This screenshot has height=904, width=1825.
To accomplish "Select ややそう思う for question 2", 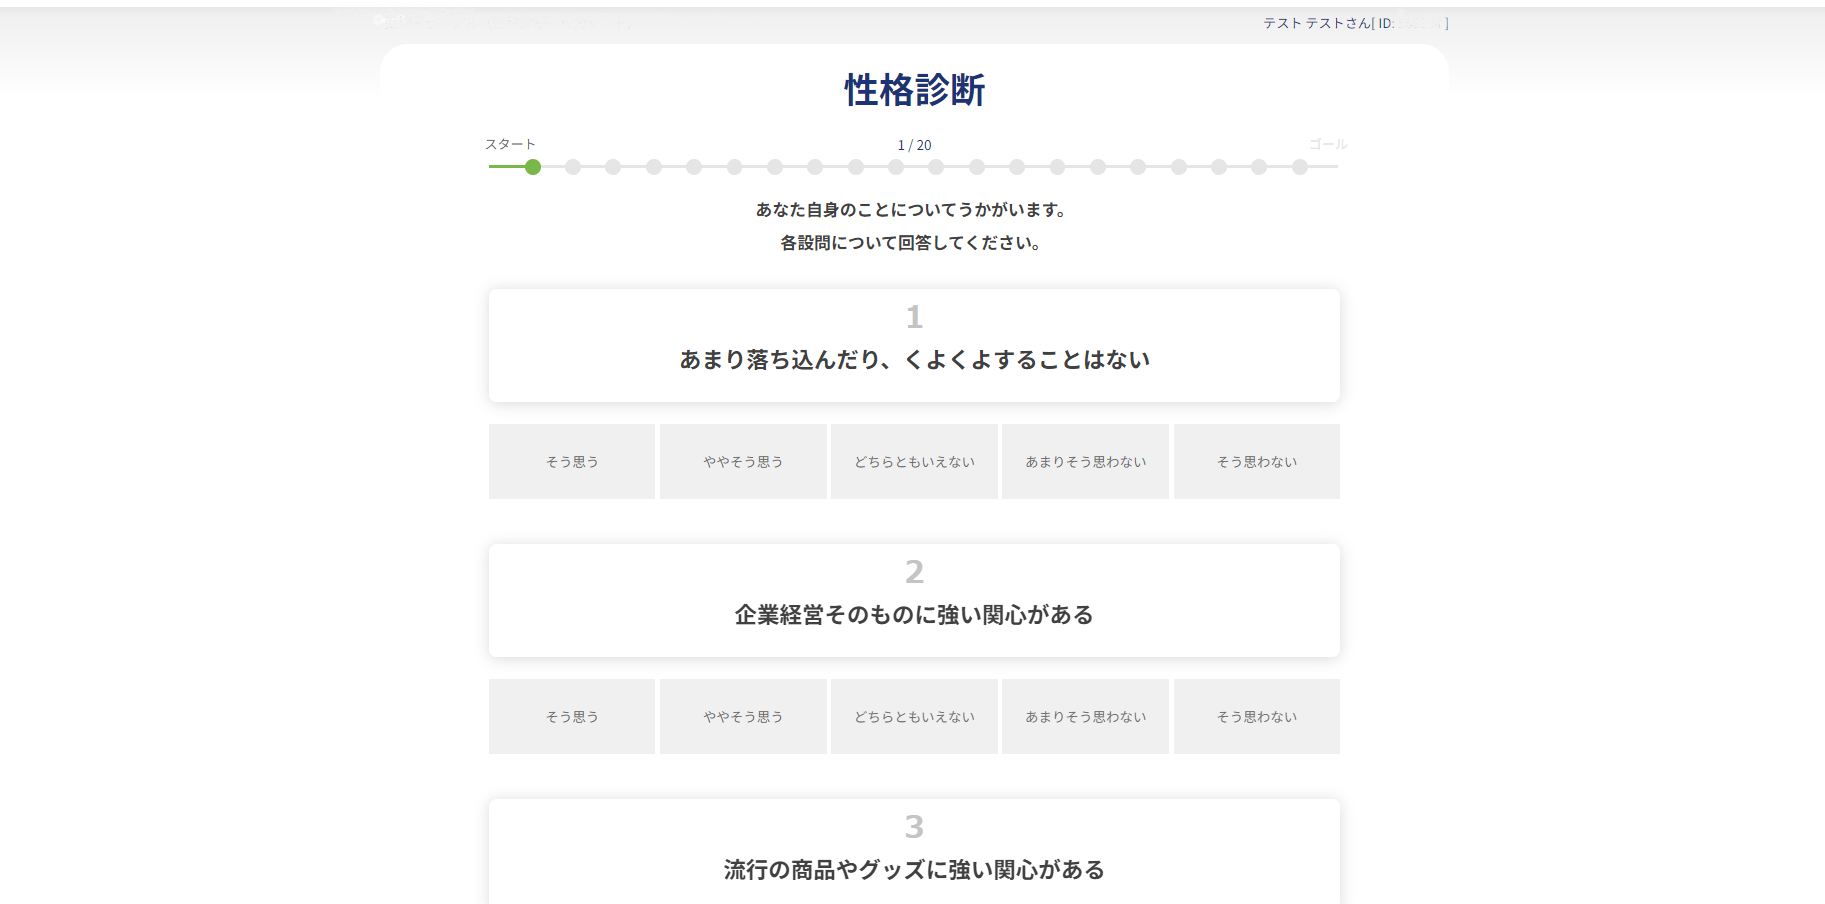I will pos(742,716).
